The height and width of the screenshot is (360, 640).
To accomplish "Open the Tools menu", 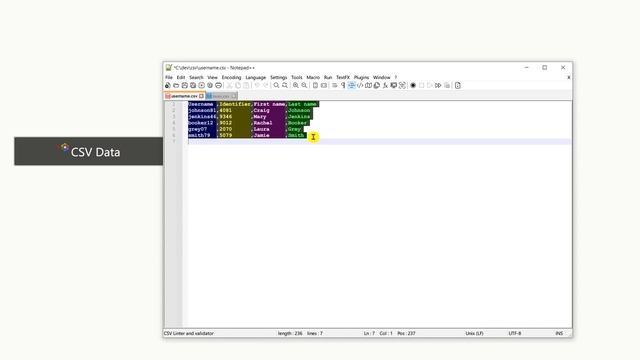I will pyautogui.click(x=297, y=77).
